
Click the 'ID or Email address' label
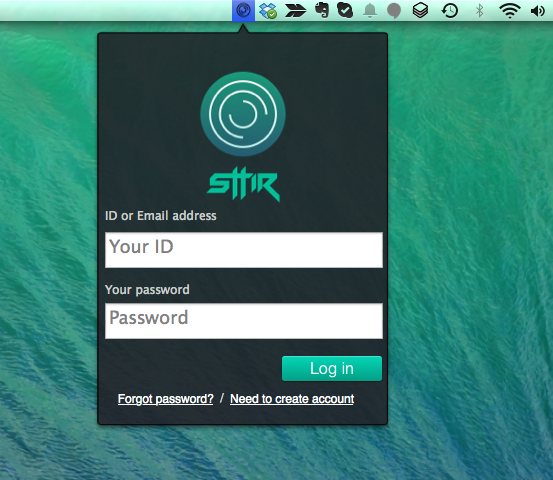[x=160, y=215]
